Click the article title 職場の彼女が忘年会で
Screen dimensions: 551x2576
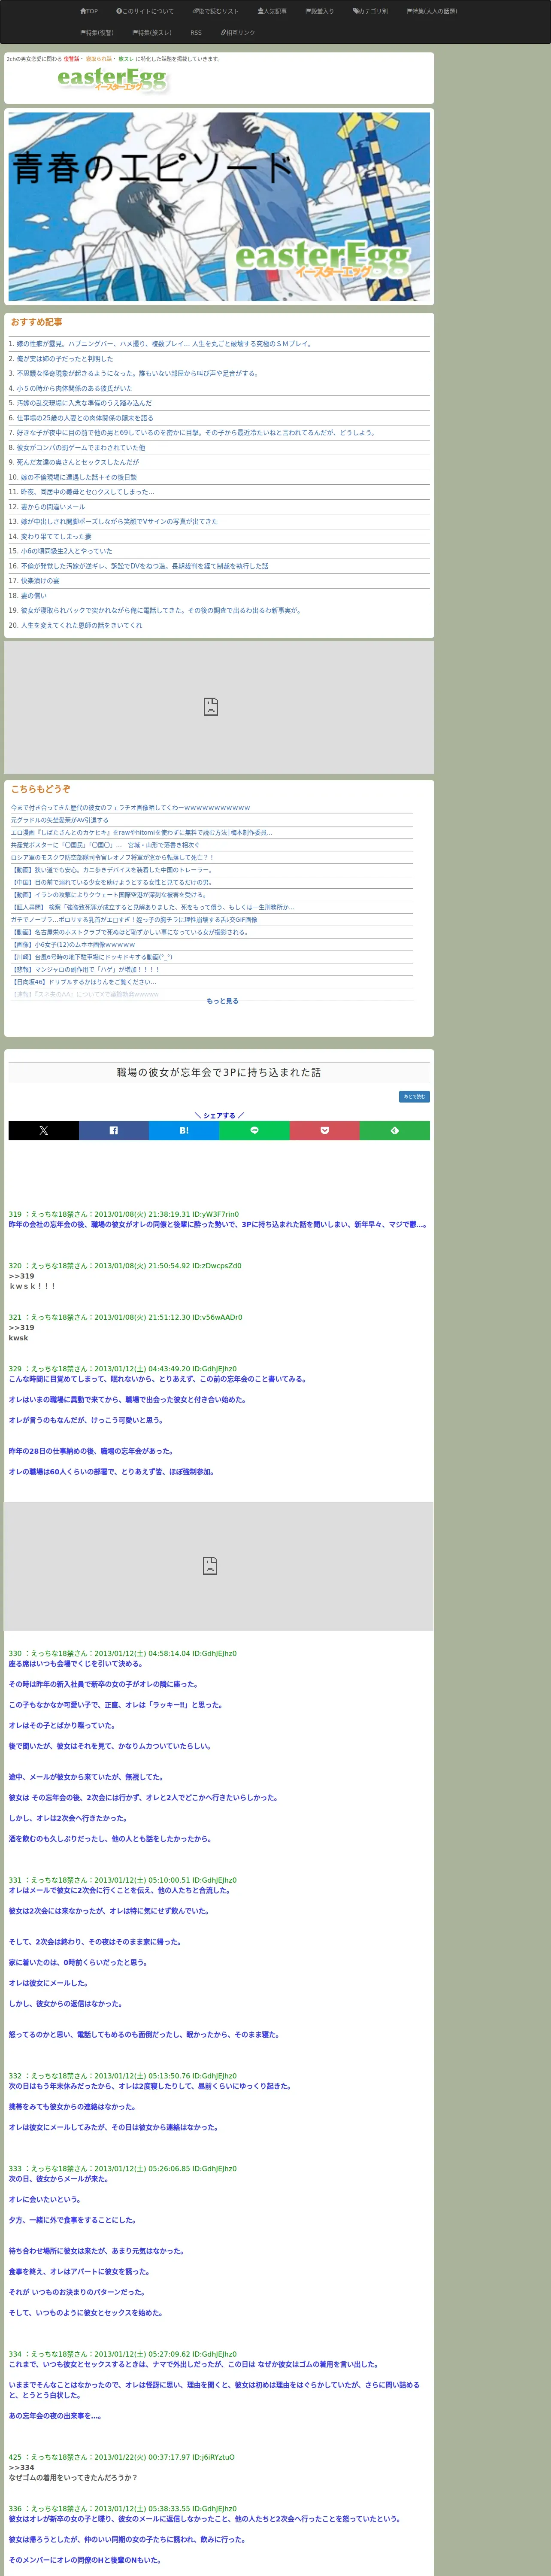219,1072
